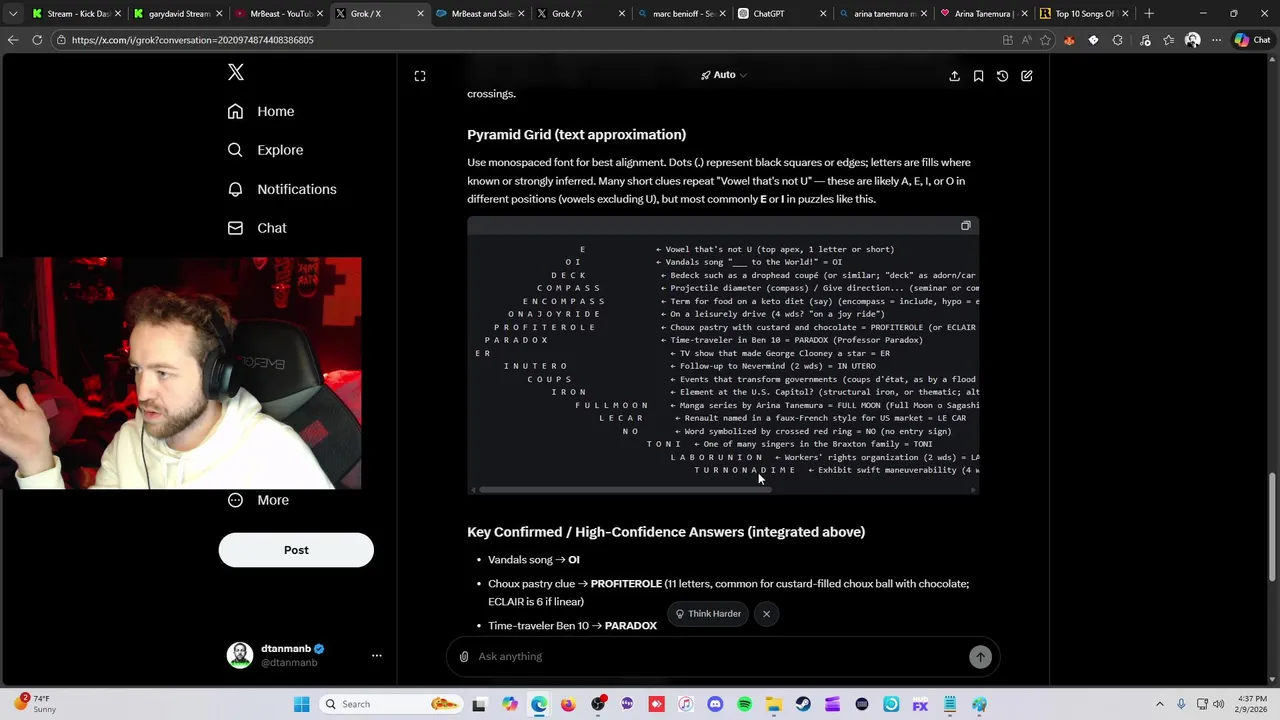Viewport: 1280px width, 720px height.
Task: Click the browser address bar URL
Action: tap(193, 40)
